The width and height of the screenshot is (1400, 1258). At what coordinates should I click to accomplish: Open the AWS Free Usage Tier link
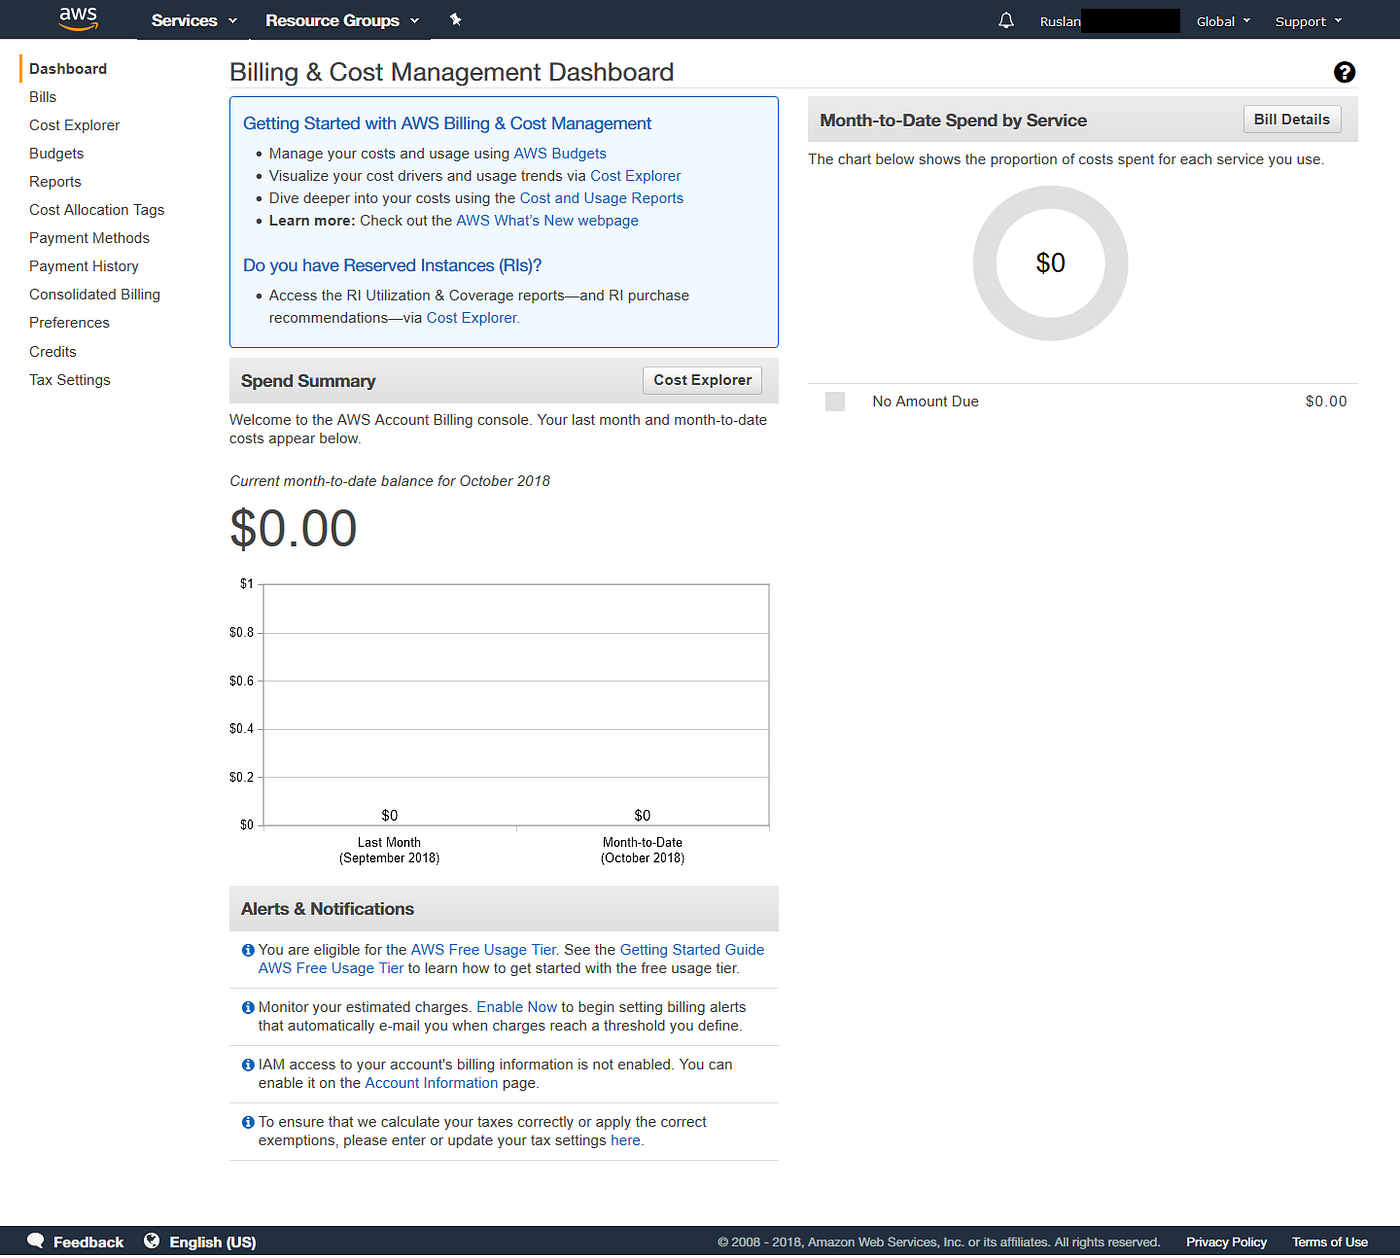pyautogui.click(x=483, y=950)
